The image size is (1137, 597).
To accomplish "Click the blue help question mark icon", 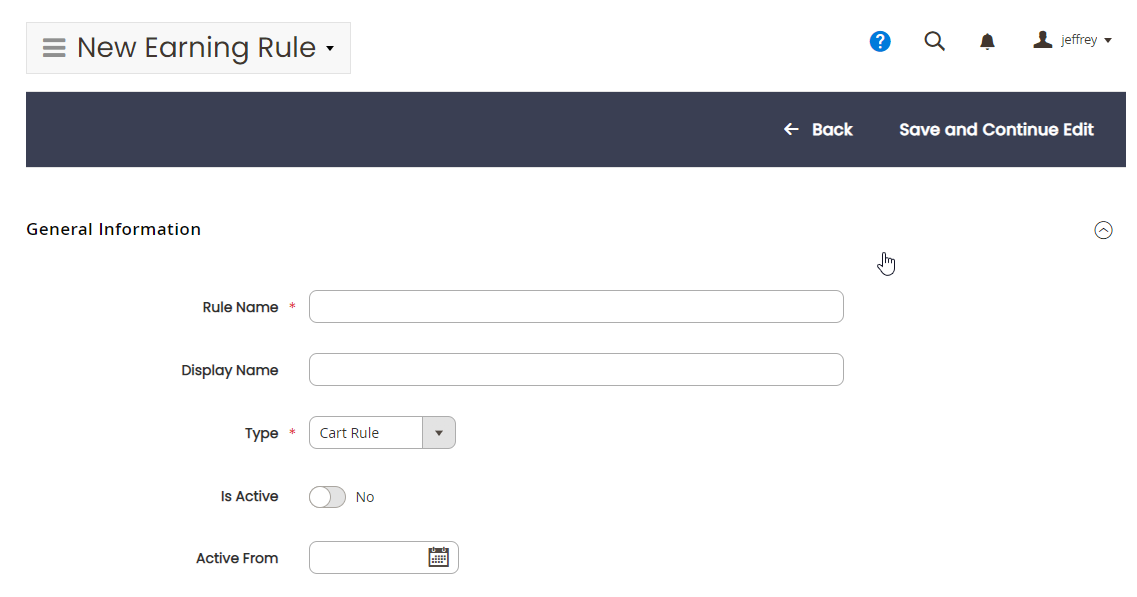I will [x=880, y=41].
